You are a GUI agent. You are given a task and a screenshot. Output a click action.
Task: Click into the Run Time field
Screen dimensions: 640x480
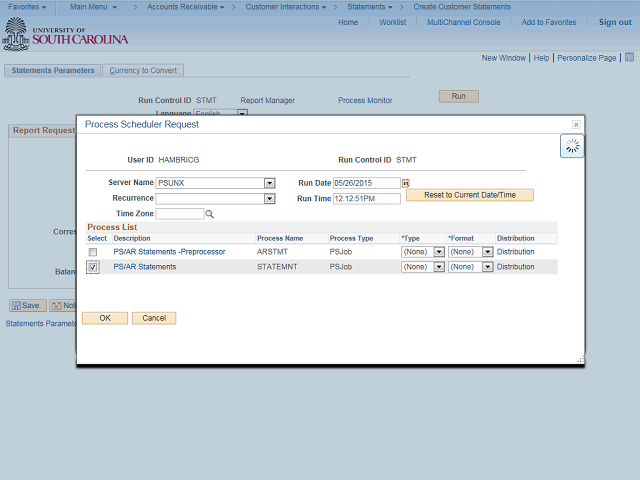(x=367, y=199)
